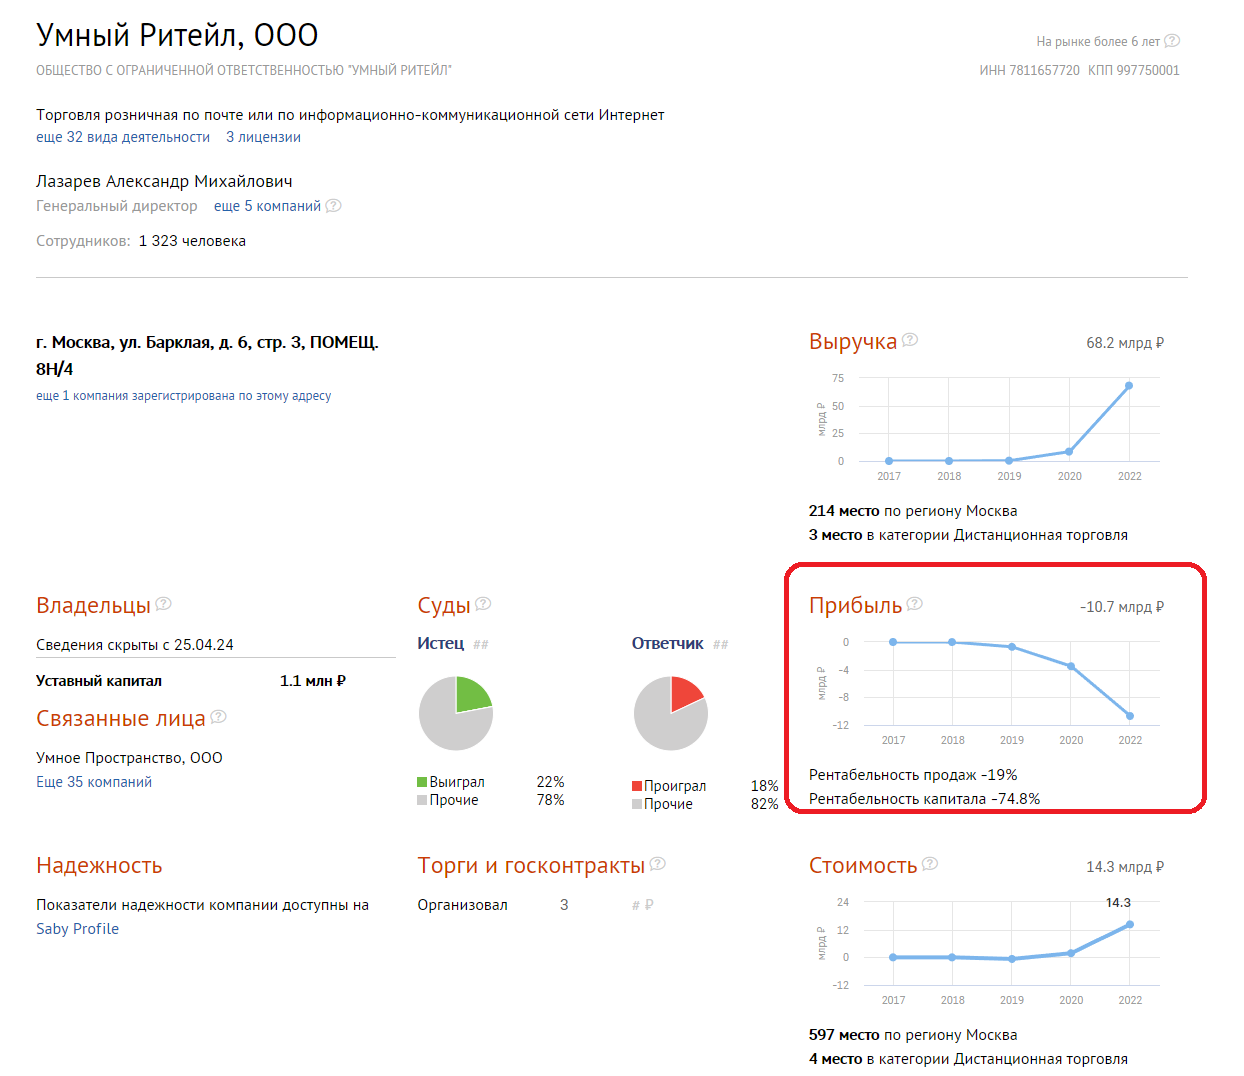Select 2022 data point on Выручка chart
This screenshot has width=1244, height=1076.
(x=1129, y=385)
